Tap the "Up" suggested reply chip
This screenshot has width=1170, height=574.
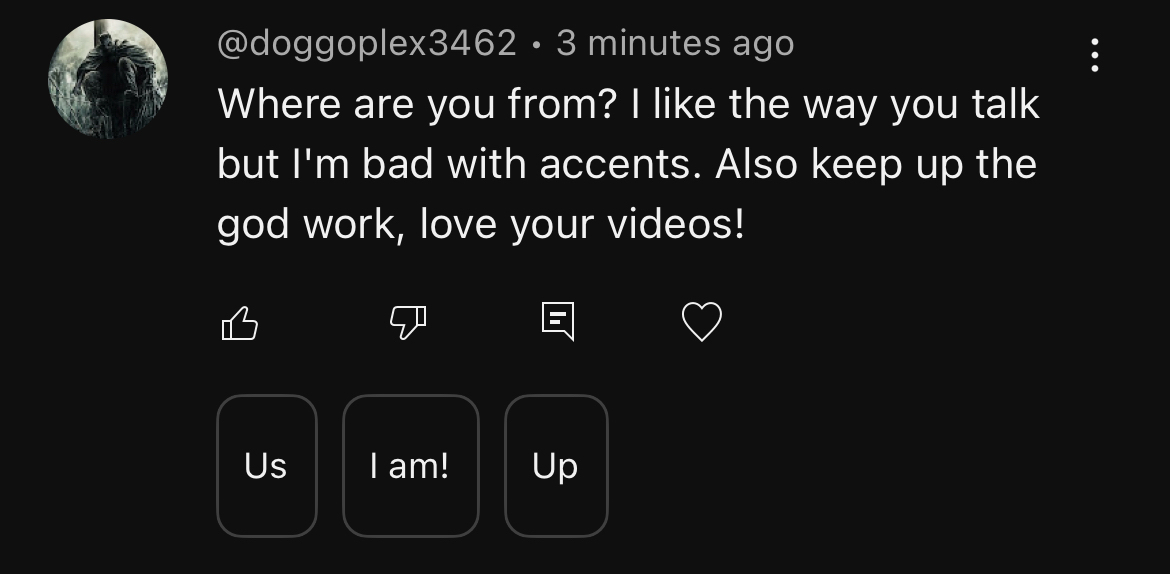pos(556,466)
